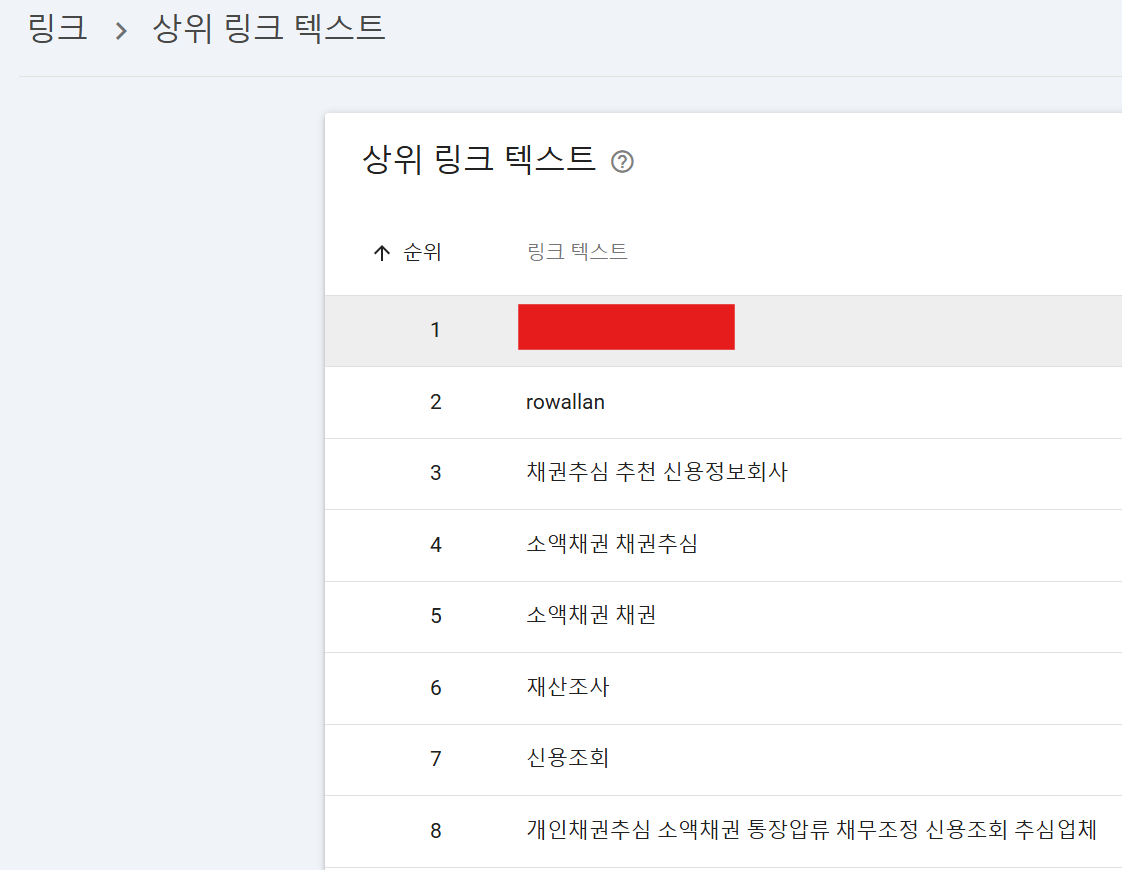Open the 채권추심 추천 신용정보회사 row

click(x=723, y=474)
